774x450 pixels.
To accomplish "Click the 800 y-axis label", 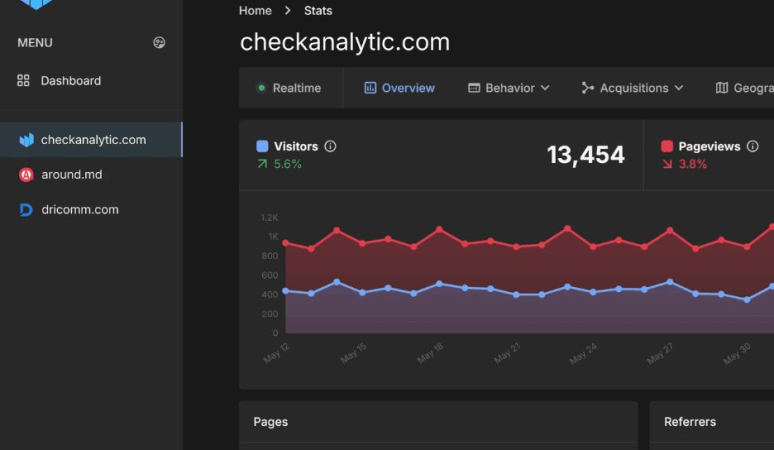I will pyautogui.click(x=270, y=256).
